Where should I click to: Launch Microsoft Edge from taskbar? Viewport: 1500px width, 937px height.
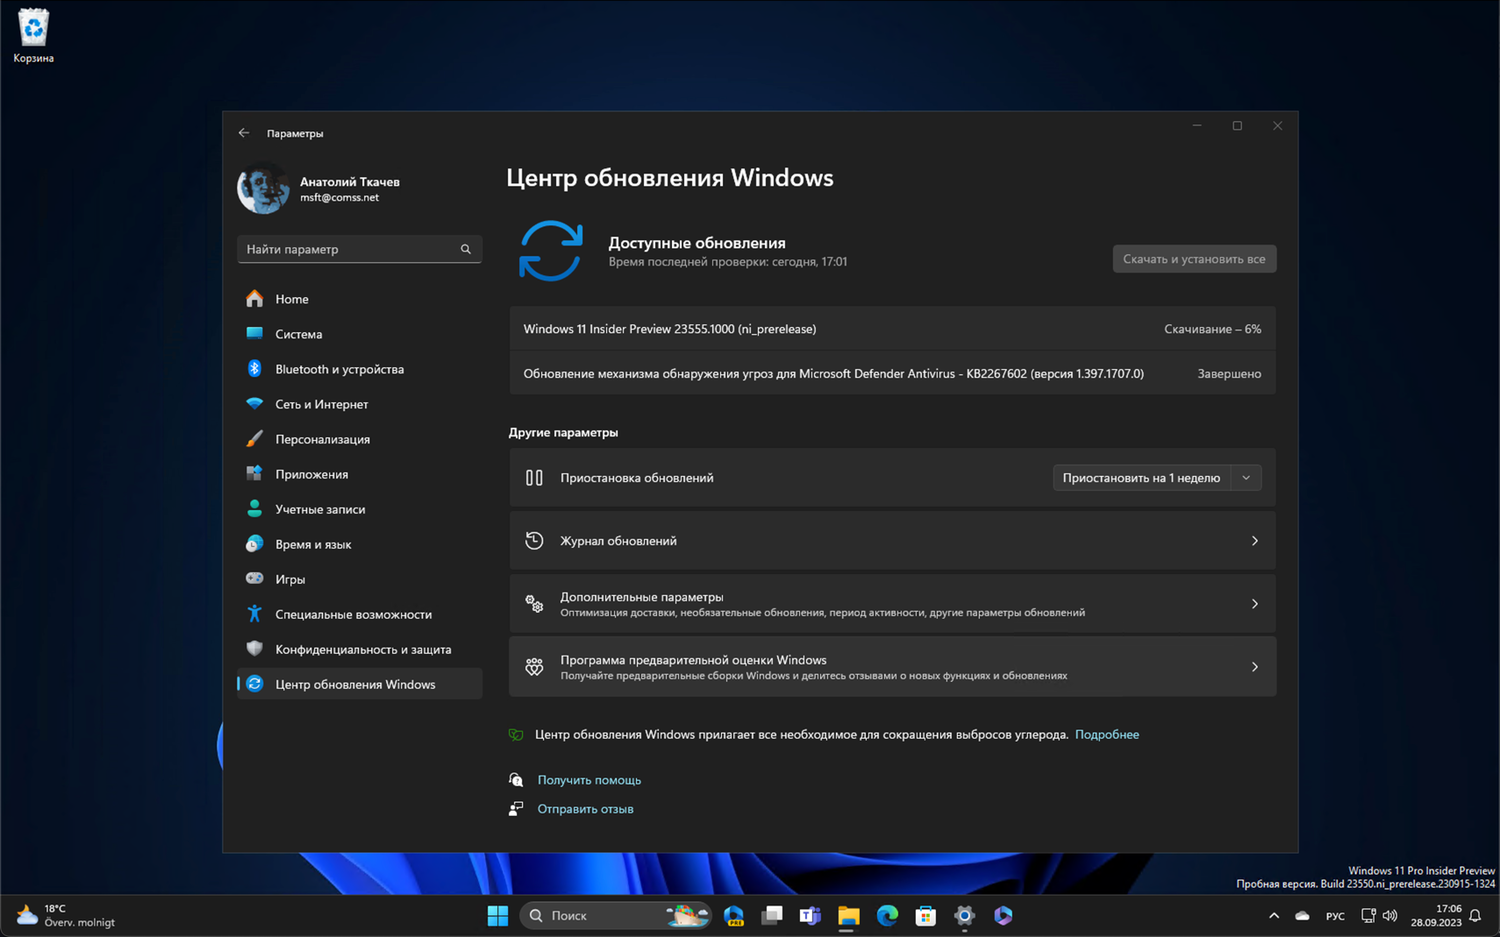887,915
